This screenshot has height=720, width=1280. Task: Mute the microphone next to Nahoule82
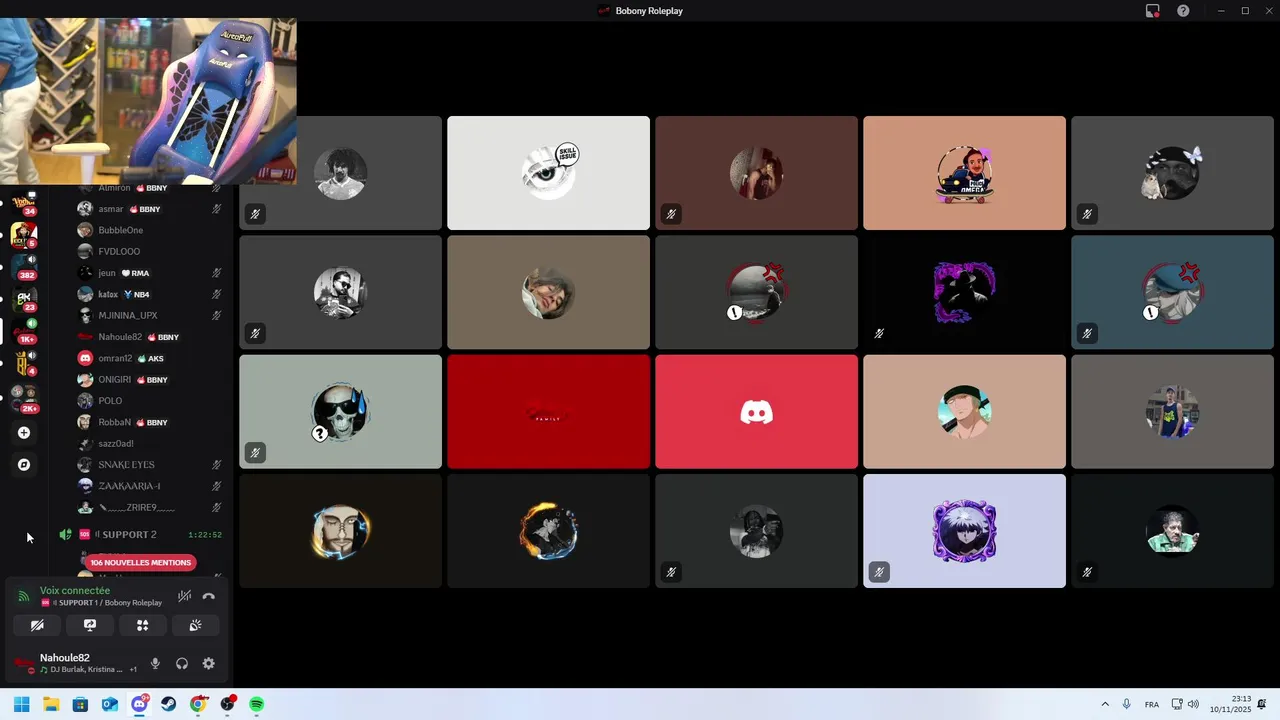pos(155,663)
